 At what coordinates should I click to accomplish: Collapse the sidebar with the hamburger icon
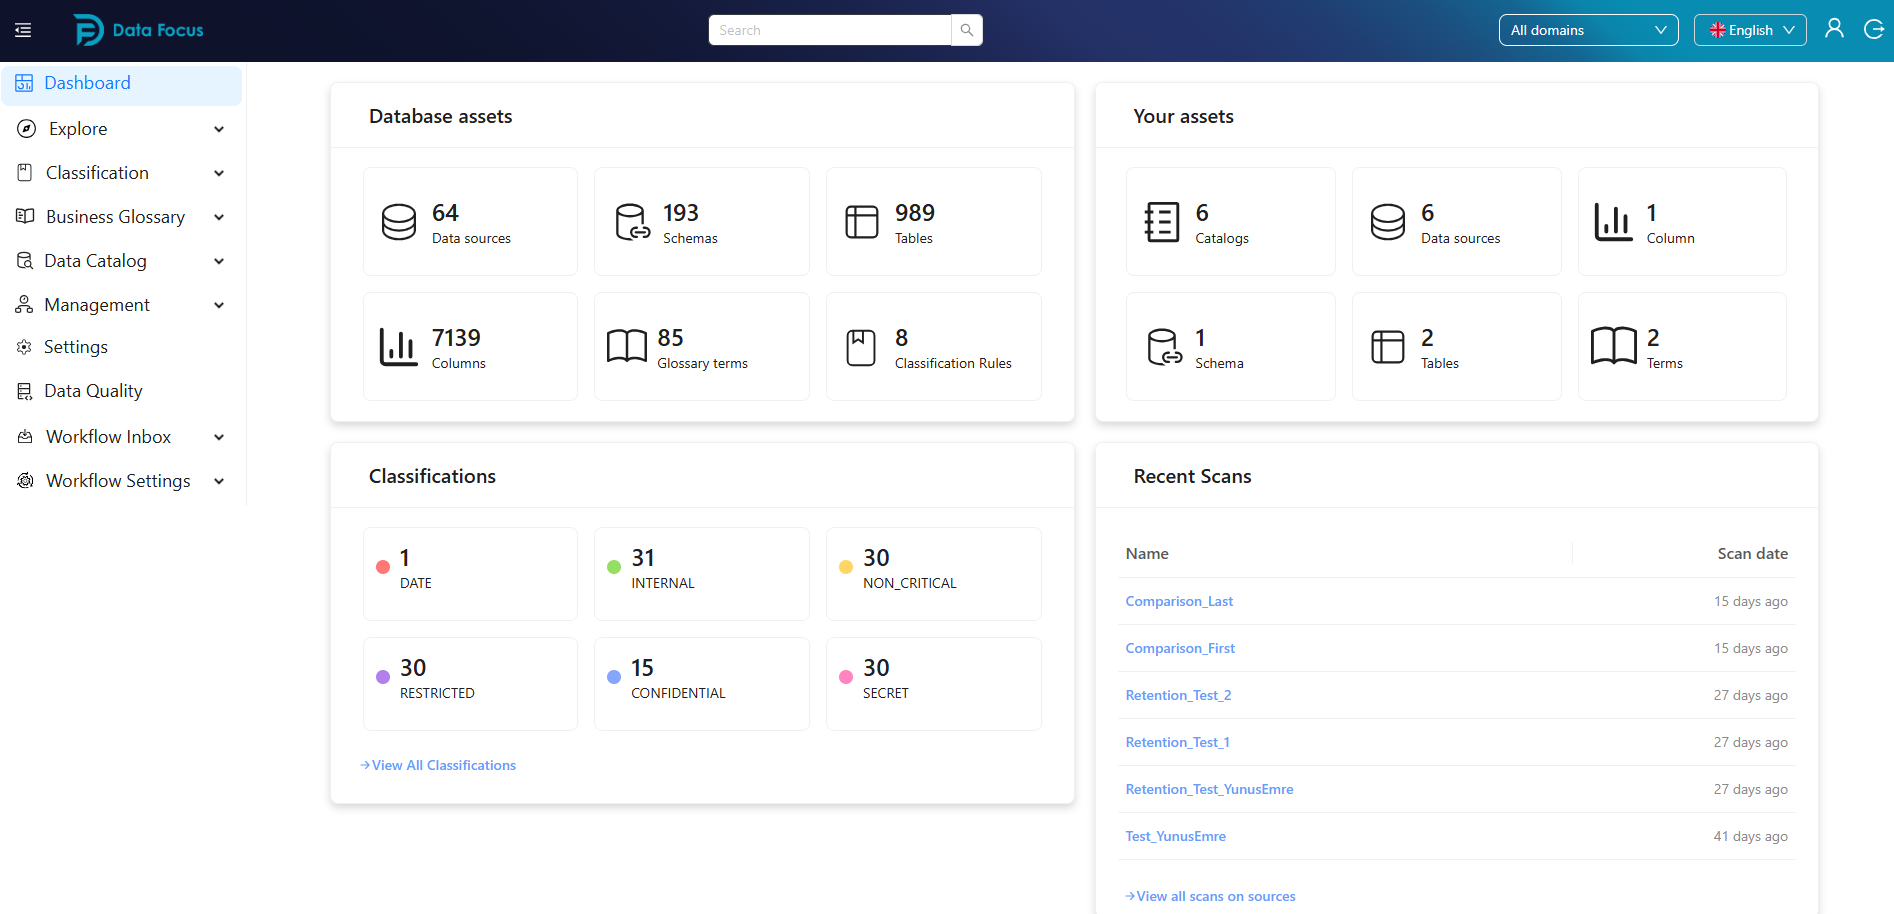23,31
